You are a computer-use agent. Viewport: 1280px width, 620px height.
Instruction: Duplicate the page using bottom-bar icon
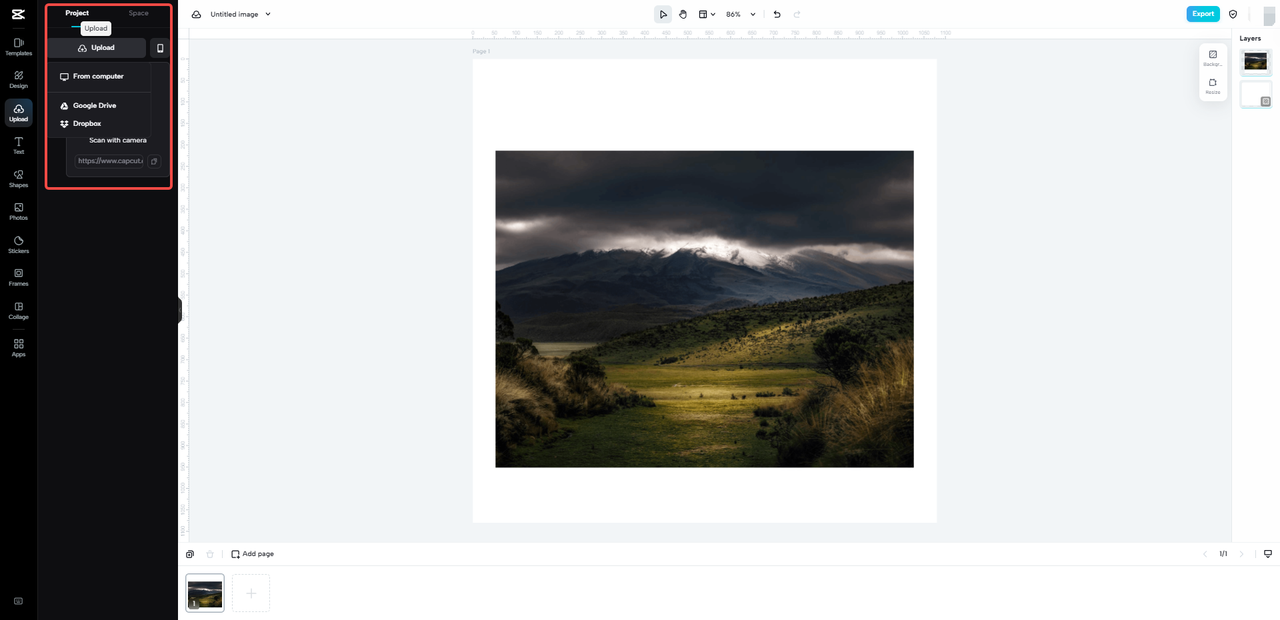pyautogui.click(x=190, y=554)
